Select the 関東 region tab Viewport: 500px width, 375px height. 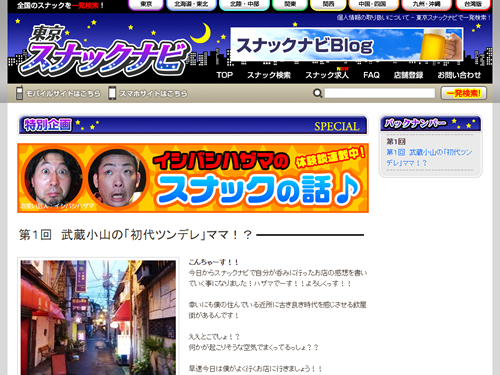tap(290, 4)
